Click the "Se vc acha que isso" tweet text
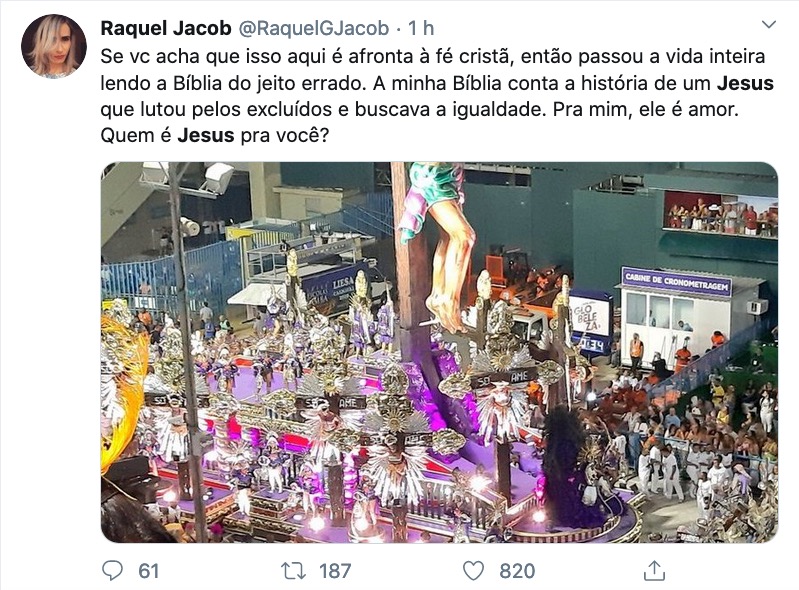Image resolution: width=799 pixels, height=590 pixels. point(437,96)
